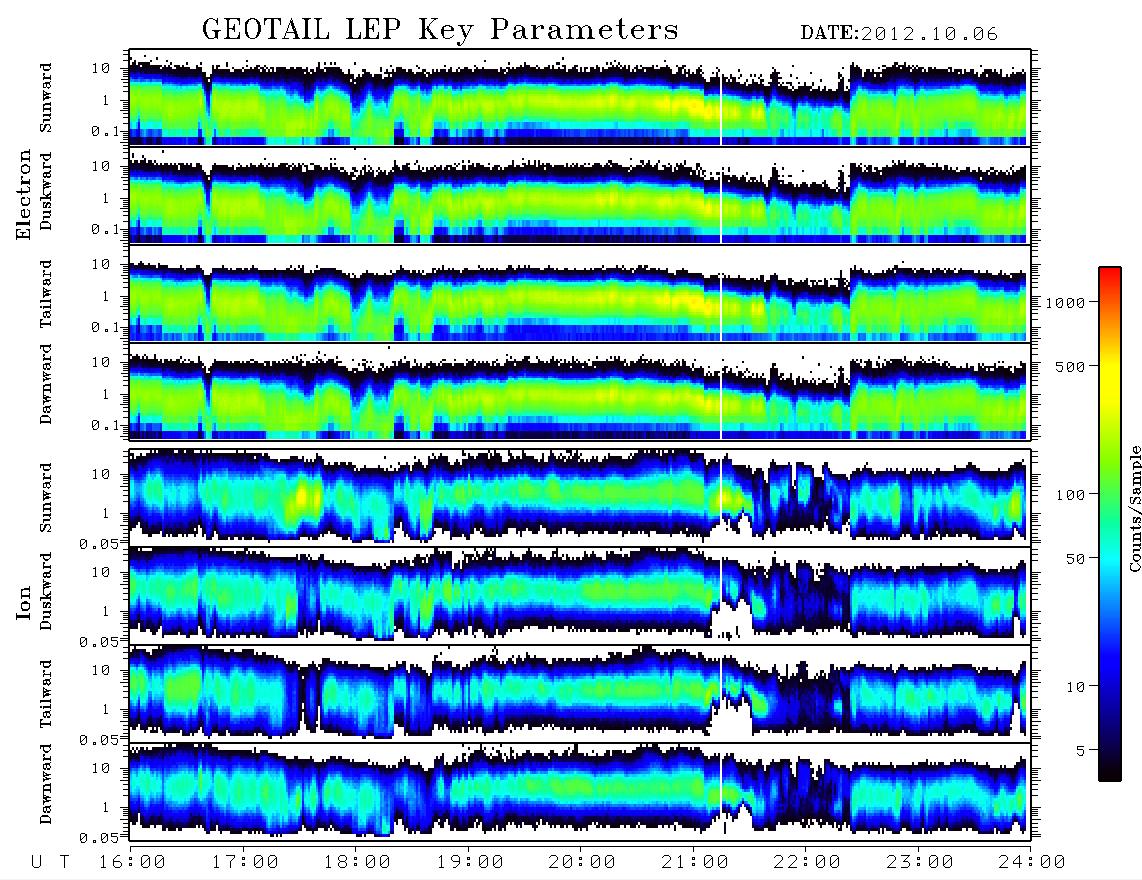The height and width of the screenshot is (880, 1142).
Task: Select the Ion Sunward panel label
Action: coord(46,497)
